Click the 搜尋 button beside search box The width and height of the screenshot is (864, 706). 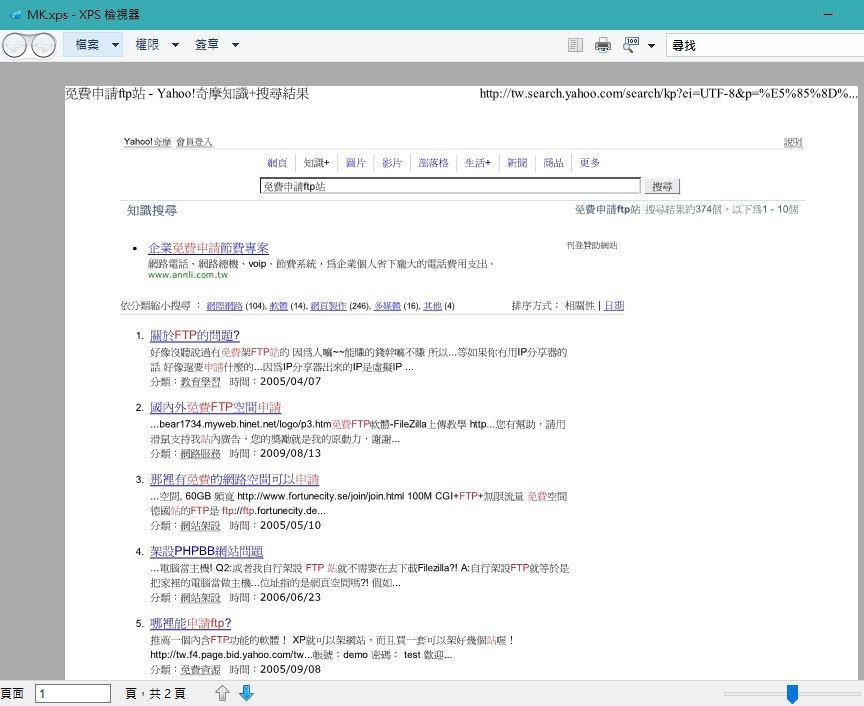[x=662, y=186]
